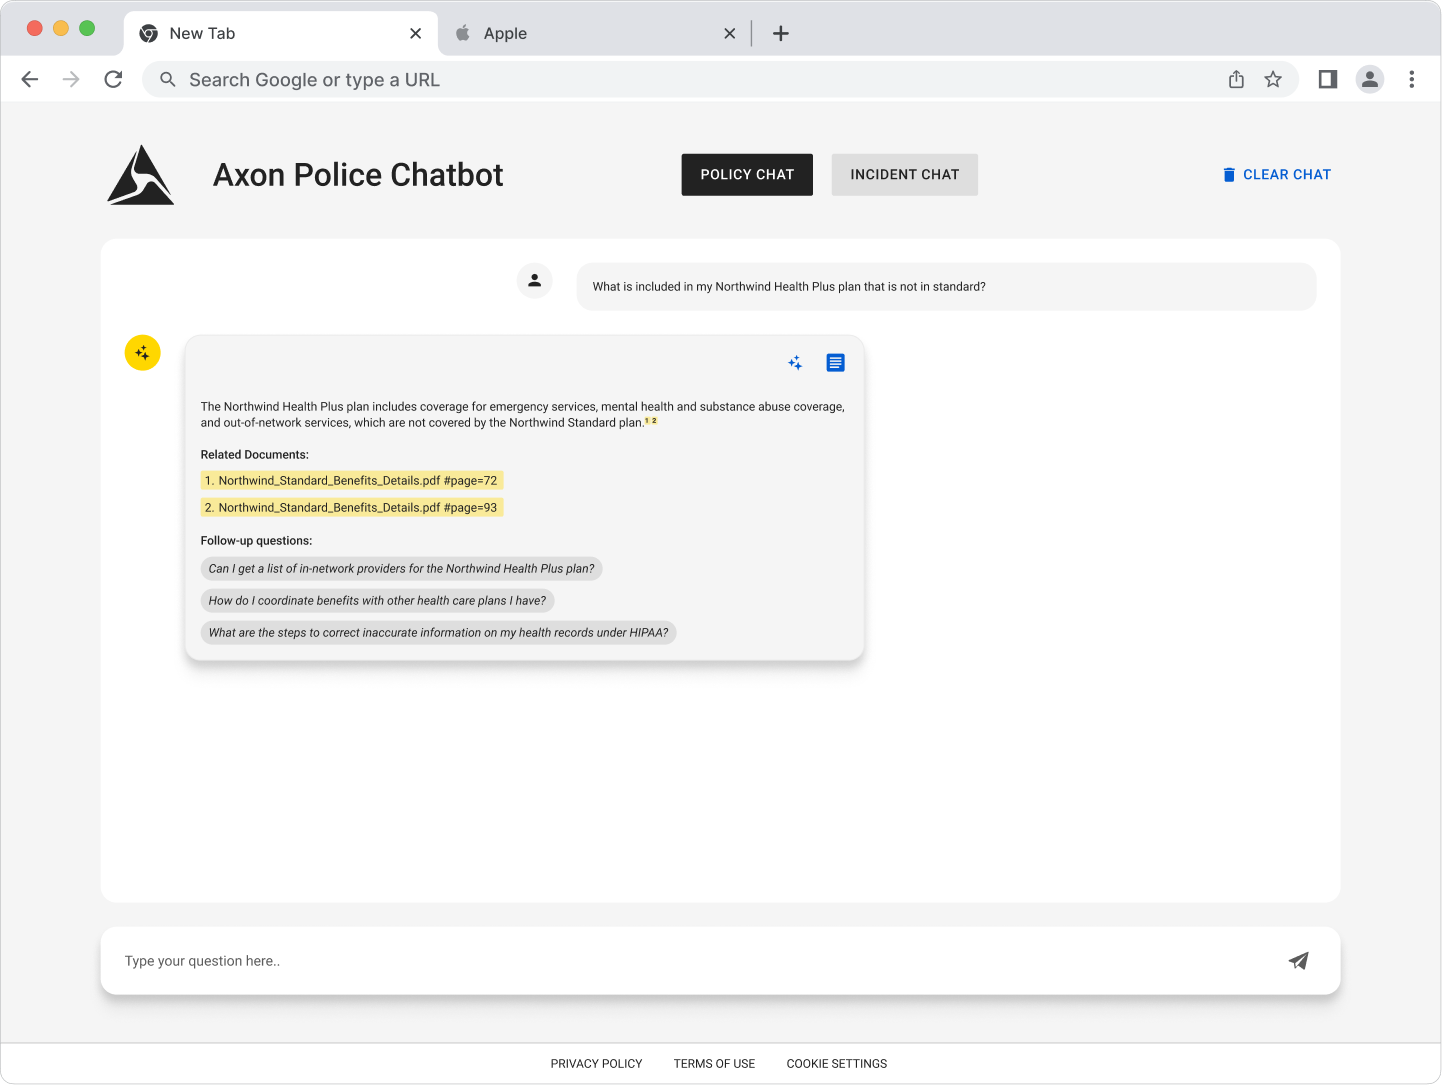Focus the 'Type your question here' field
Viewport: 1442px width, 1085px height.
(690, 961)
